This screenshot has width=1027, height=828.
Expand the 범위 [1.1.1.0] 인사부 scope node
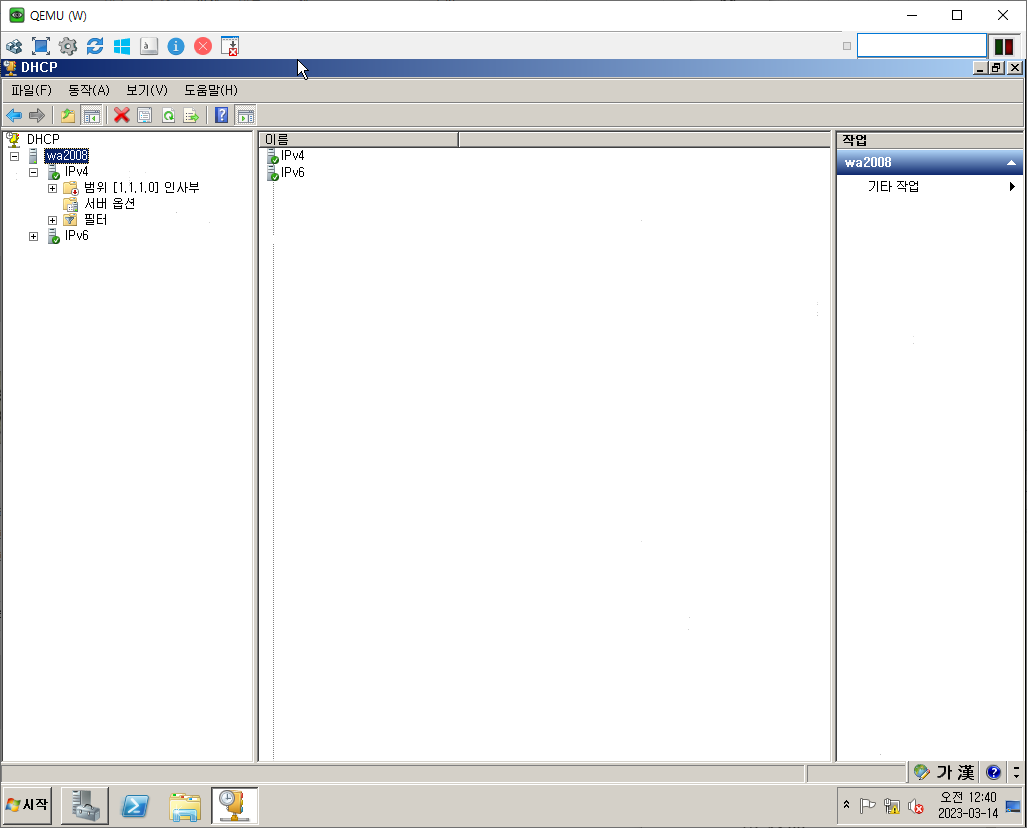(52, 188)
